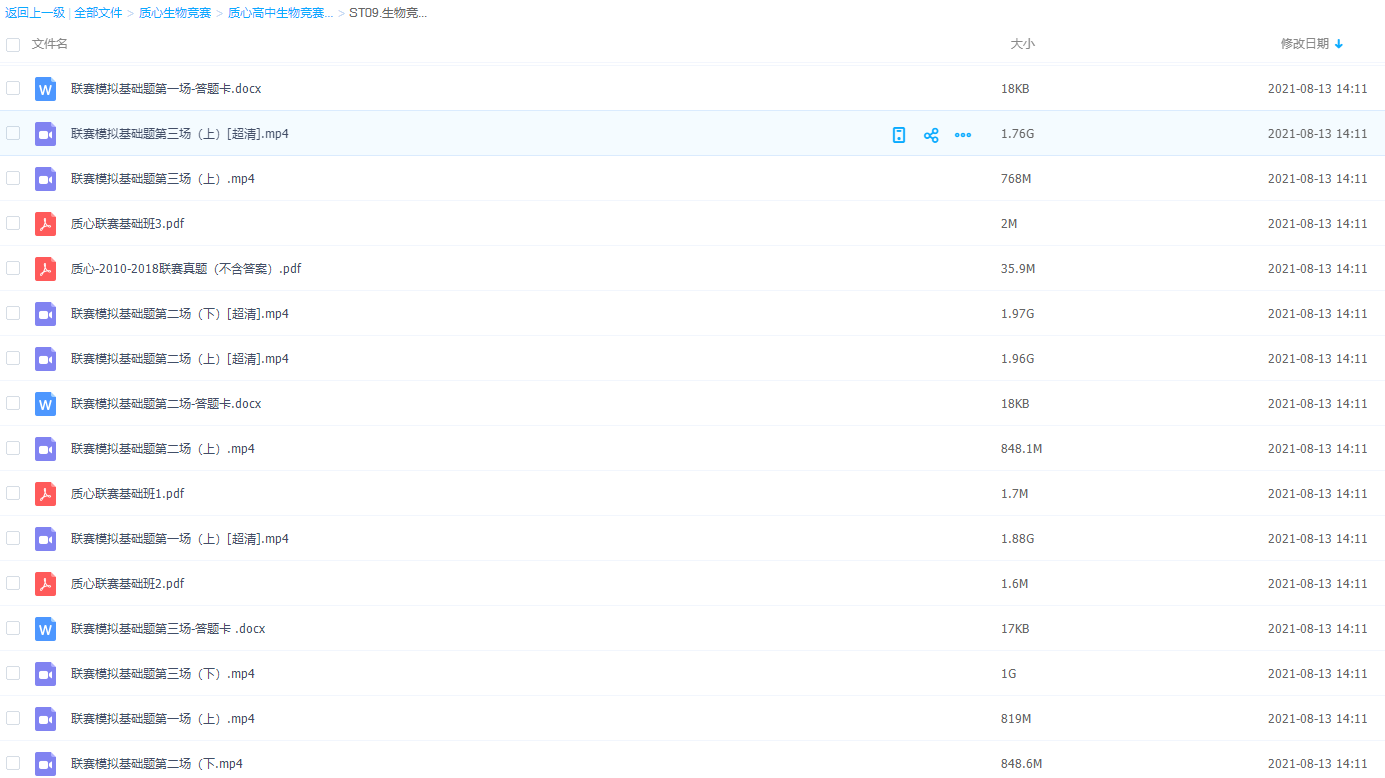This screenshot has width=1385, height=778.
Task: Open the three-dot more menu on hovered row
Action: coord(963,135)
